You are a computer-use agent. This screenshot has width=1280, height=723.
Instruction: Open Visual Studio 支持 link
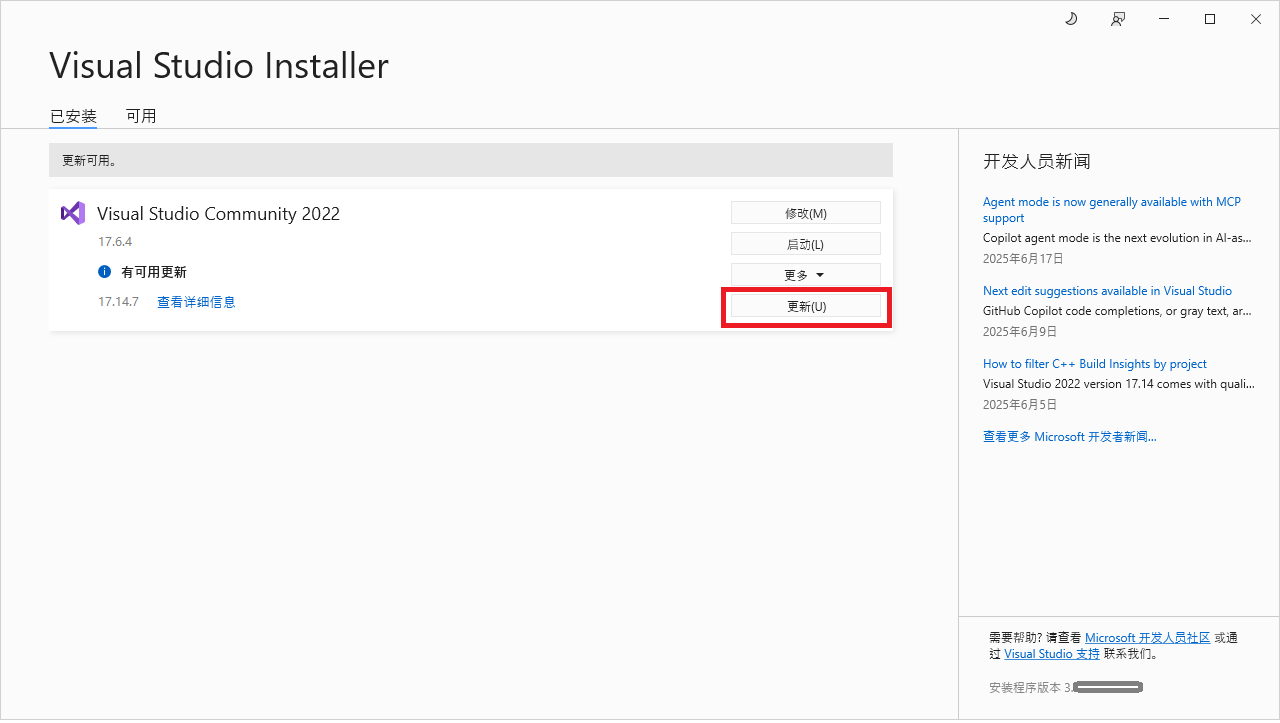coord(1052,654)
